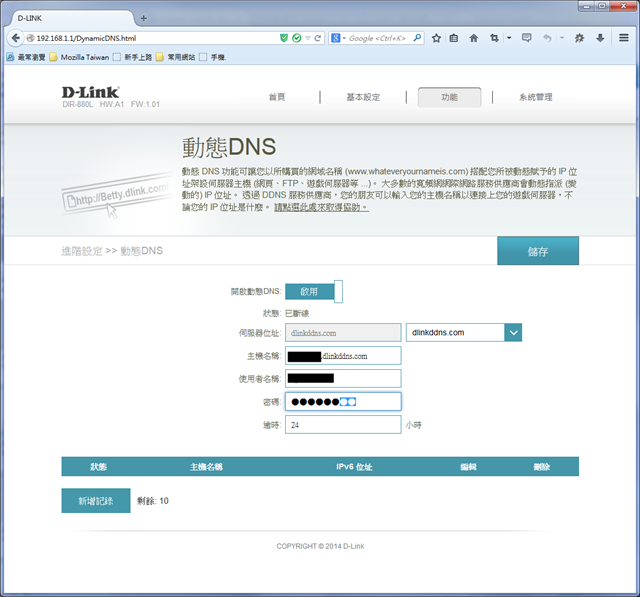Click the green shield icon in address bar
Image resolution: width=640 pixels, height=597 pixels.
coord(284,38)
